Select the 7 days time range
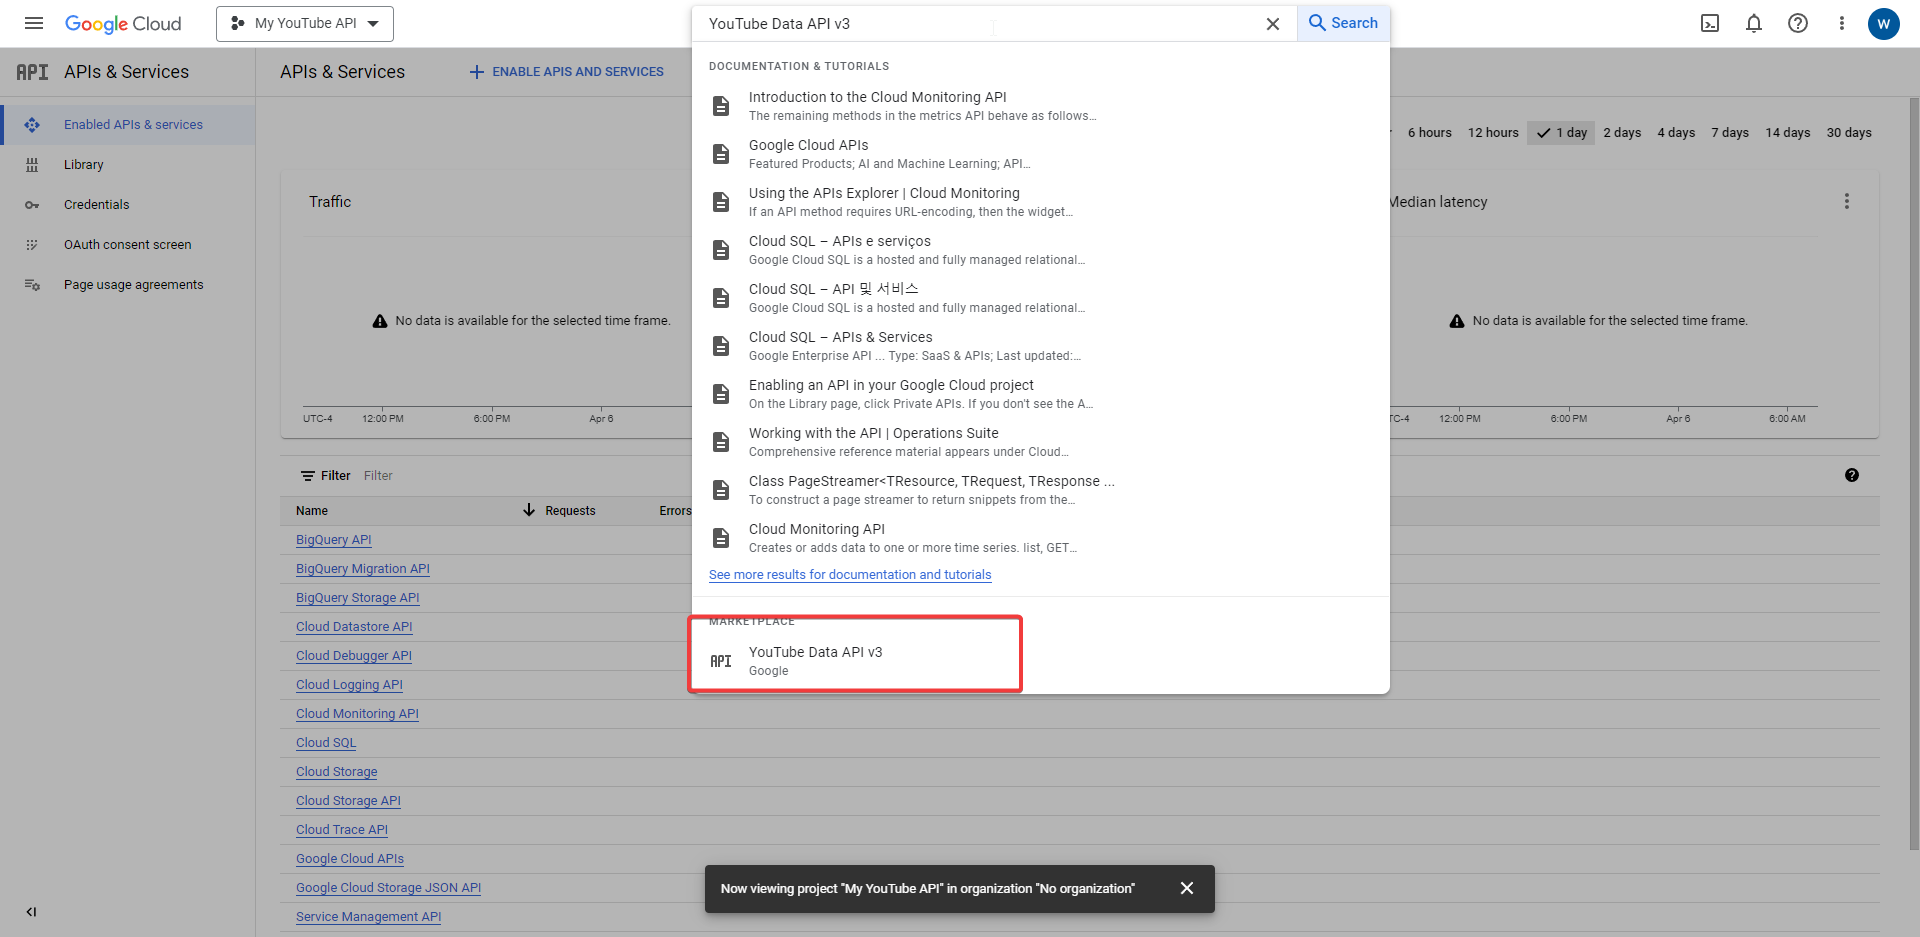1920x937 pixels. click(x=1730, y=132)
